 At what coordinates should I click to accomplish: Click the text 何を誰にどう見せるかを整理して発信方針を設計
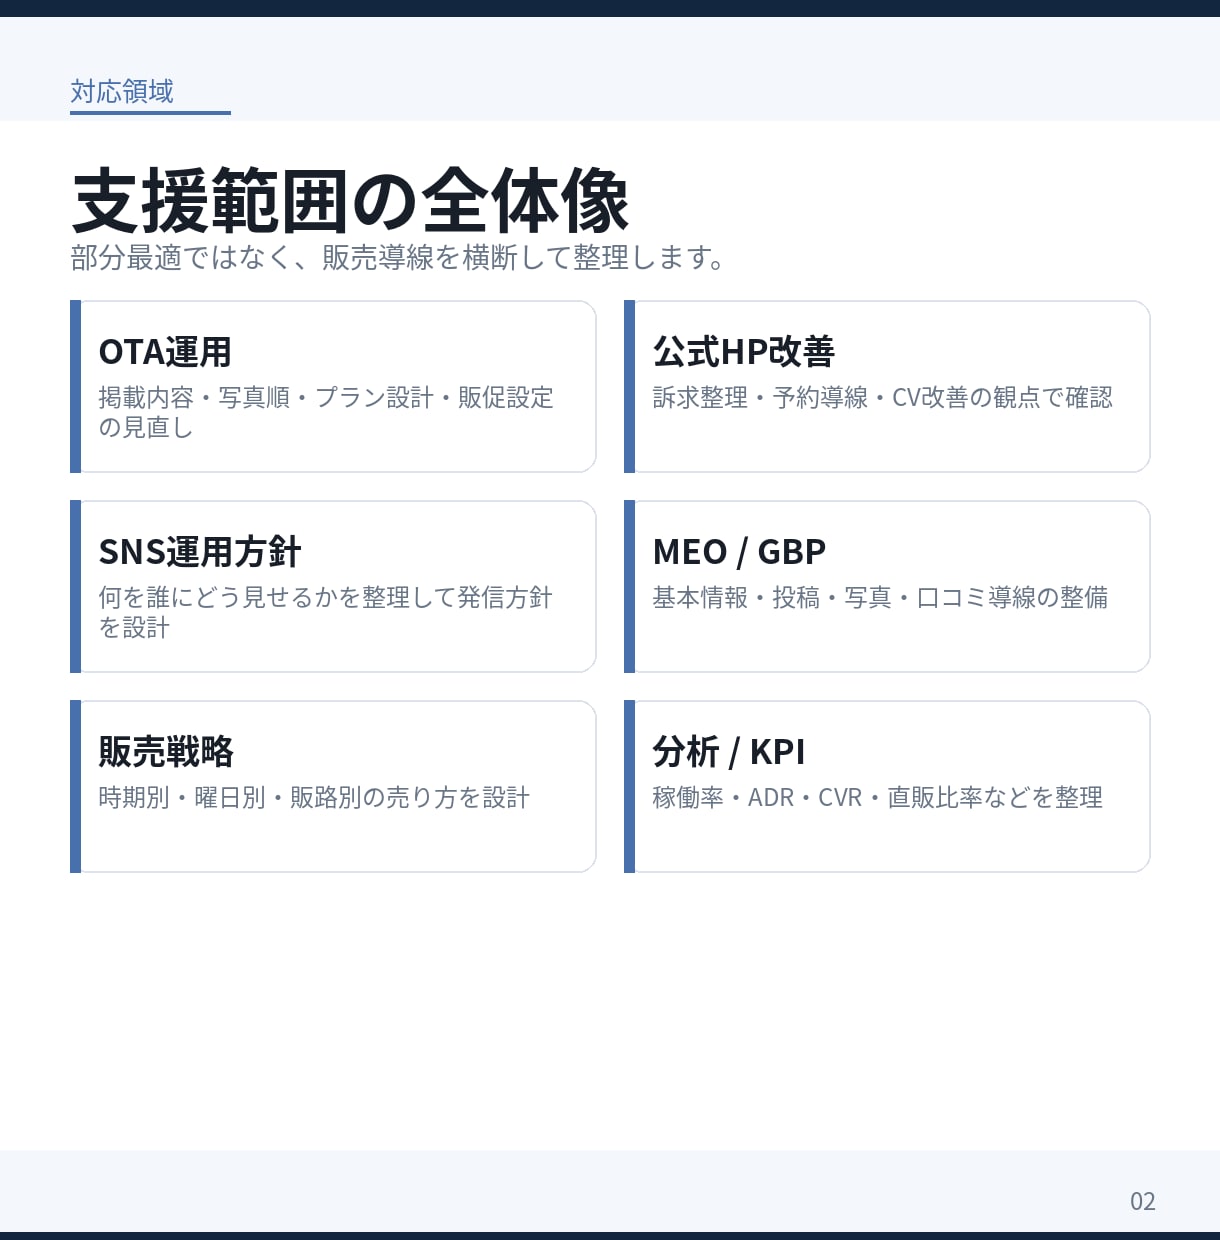click(326, 612)
